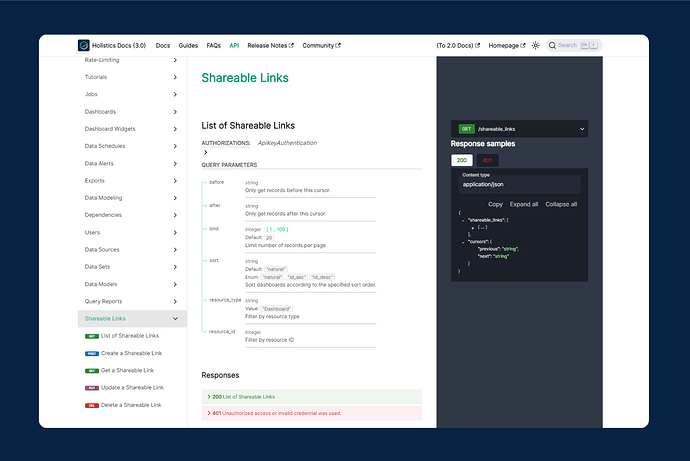690x461 pixels.
Task: Click PUT badge beside Update a Shareable Link
Action: point(92,388)
